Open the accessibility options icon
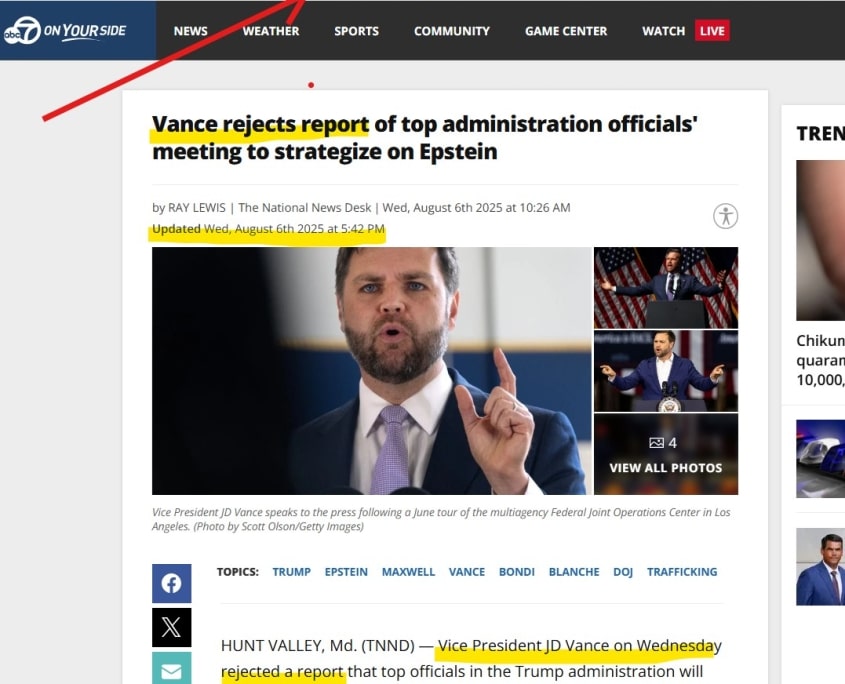 725,216
